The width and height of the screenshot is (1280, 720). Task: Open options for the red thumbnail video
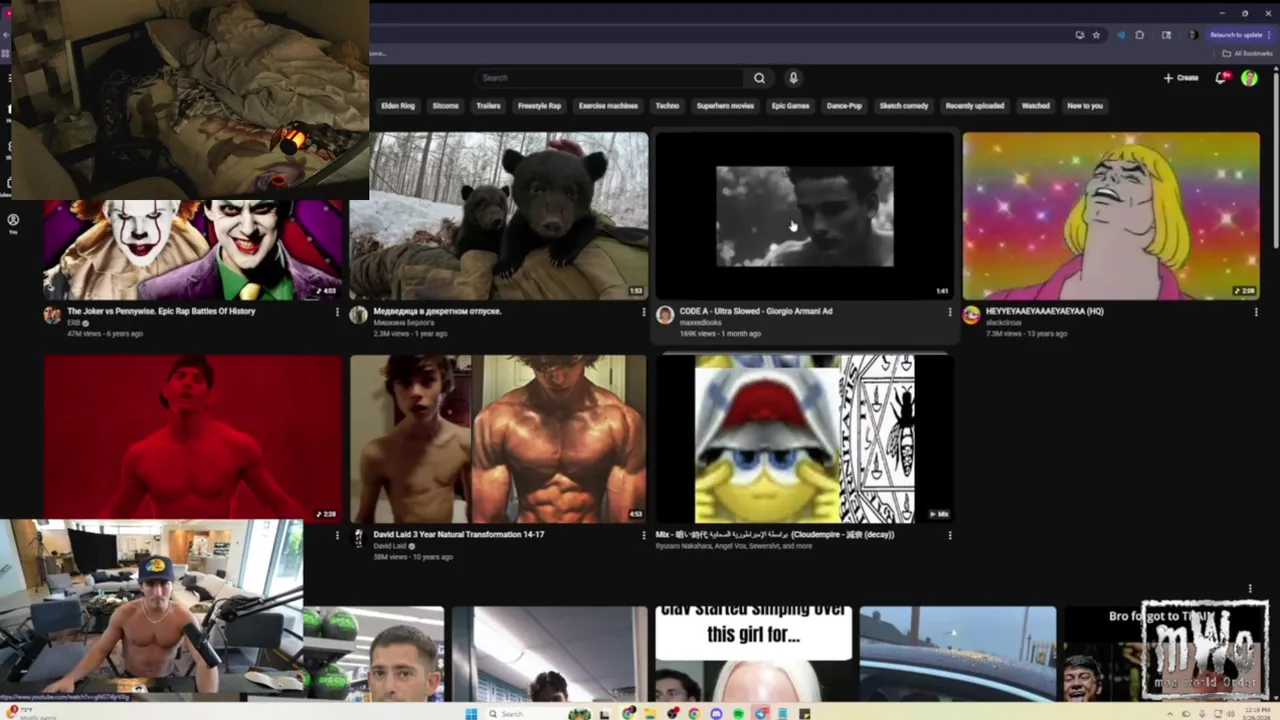[x=337, y=535]
